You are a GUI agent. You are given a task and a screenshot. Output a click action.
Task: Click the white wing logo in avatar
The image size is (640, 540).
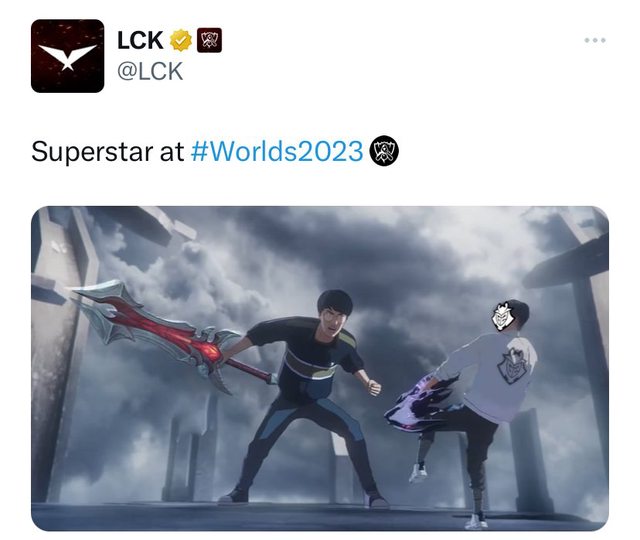[67, 56]
